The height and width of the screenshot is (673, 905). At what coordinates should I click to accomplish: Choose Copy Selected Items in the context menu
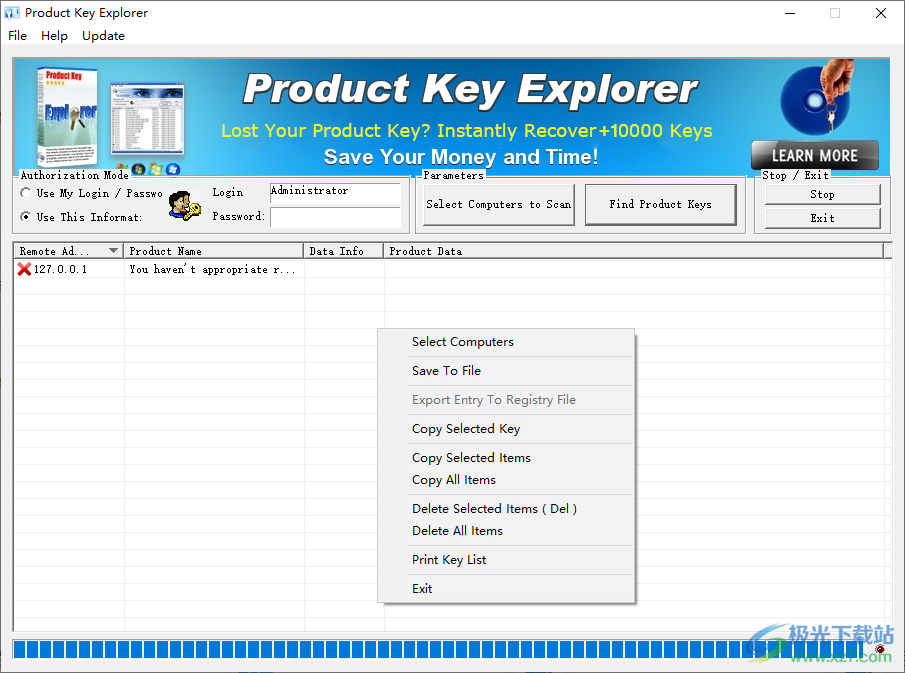tap(506, 458)
